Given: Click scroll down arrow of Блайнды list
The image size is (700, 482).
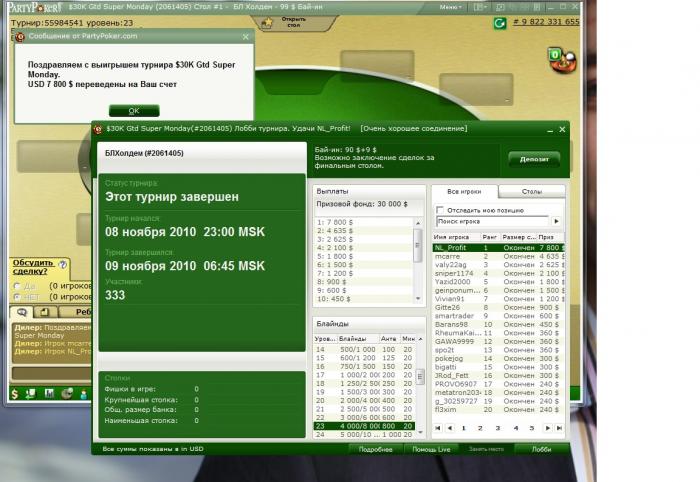Looking at the screenshot, I should (x=420, y=432).
